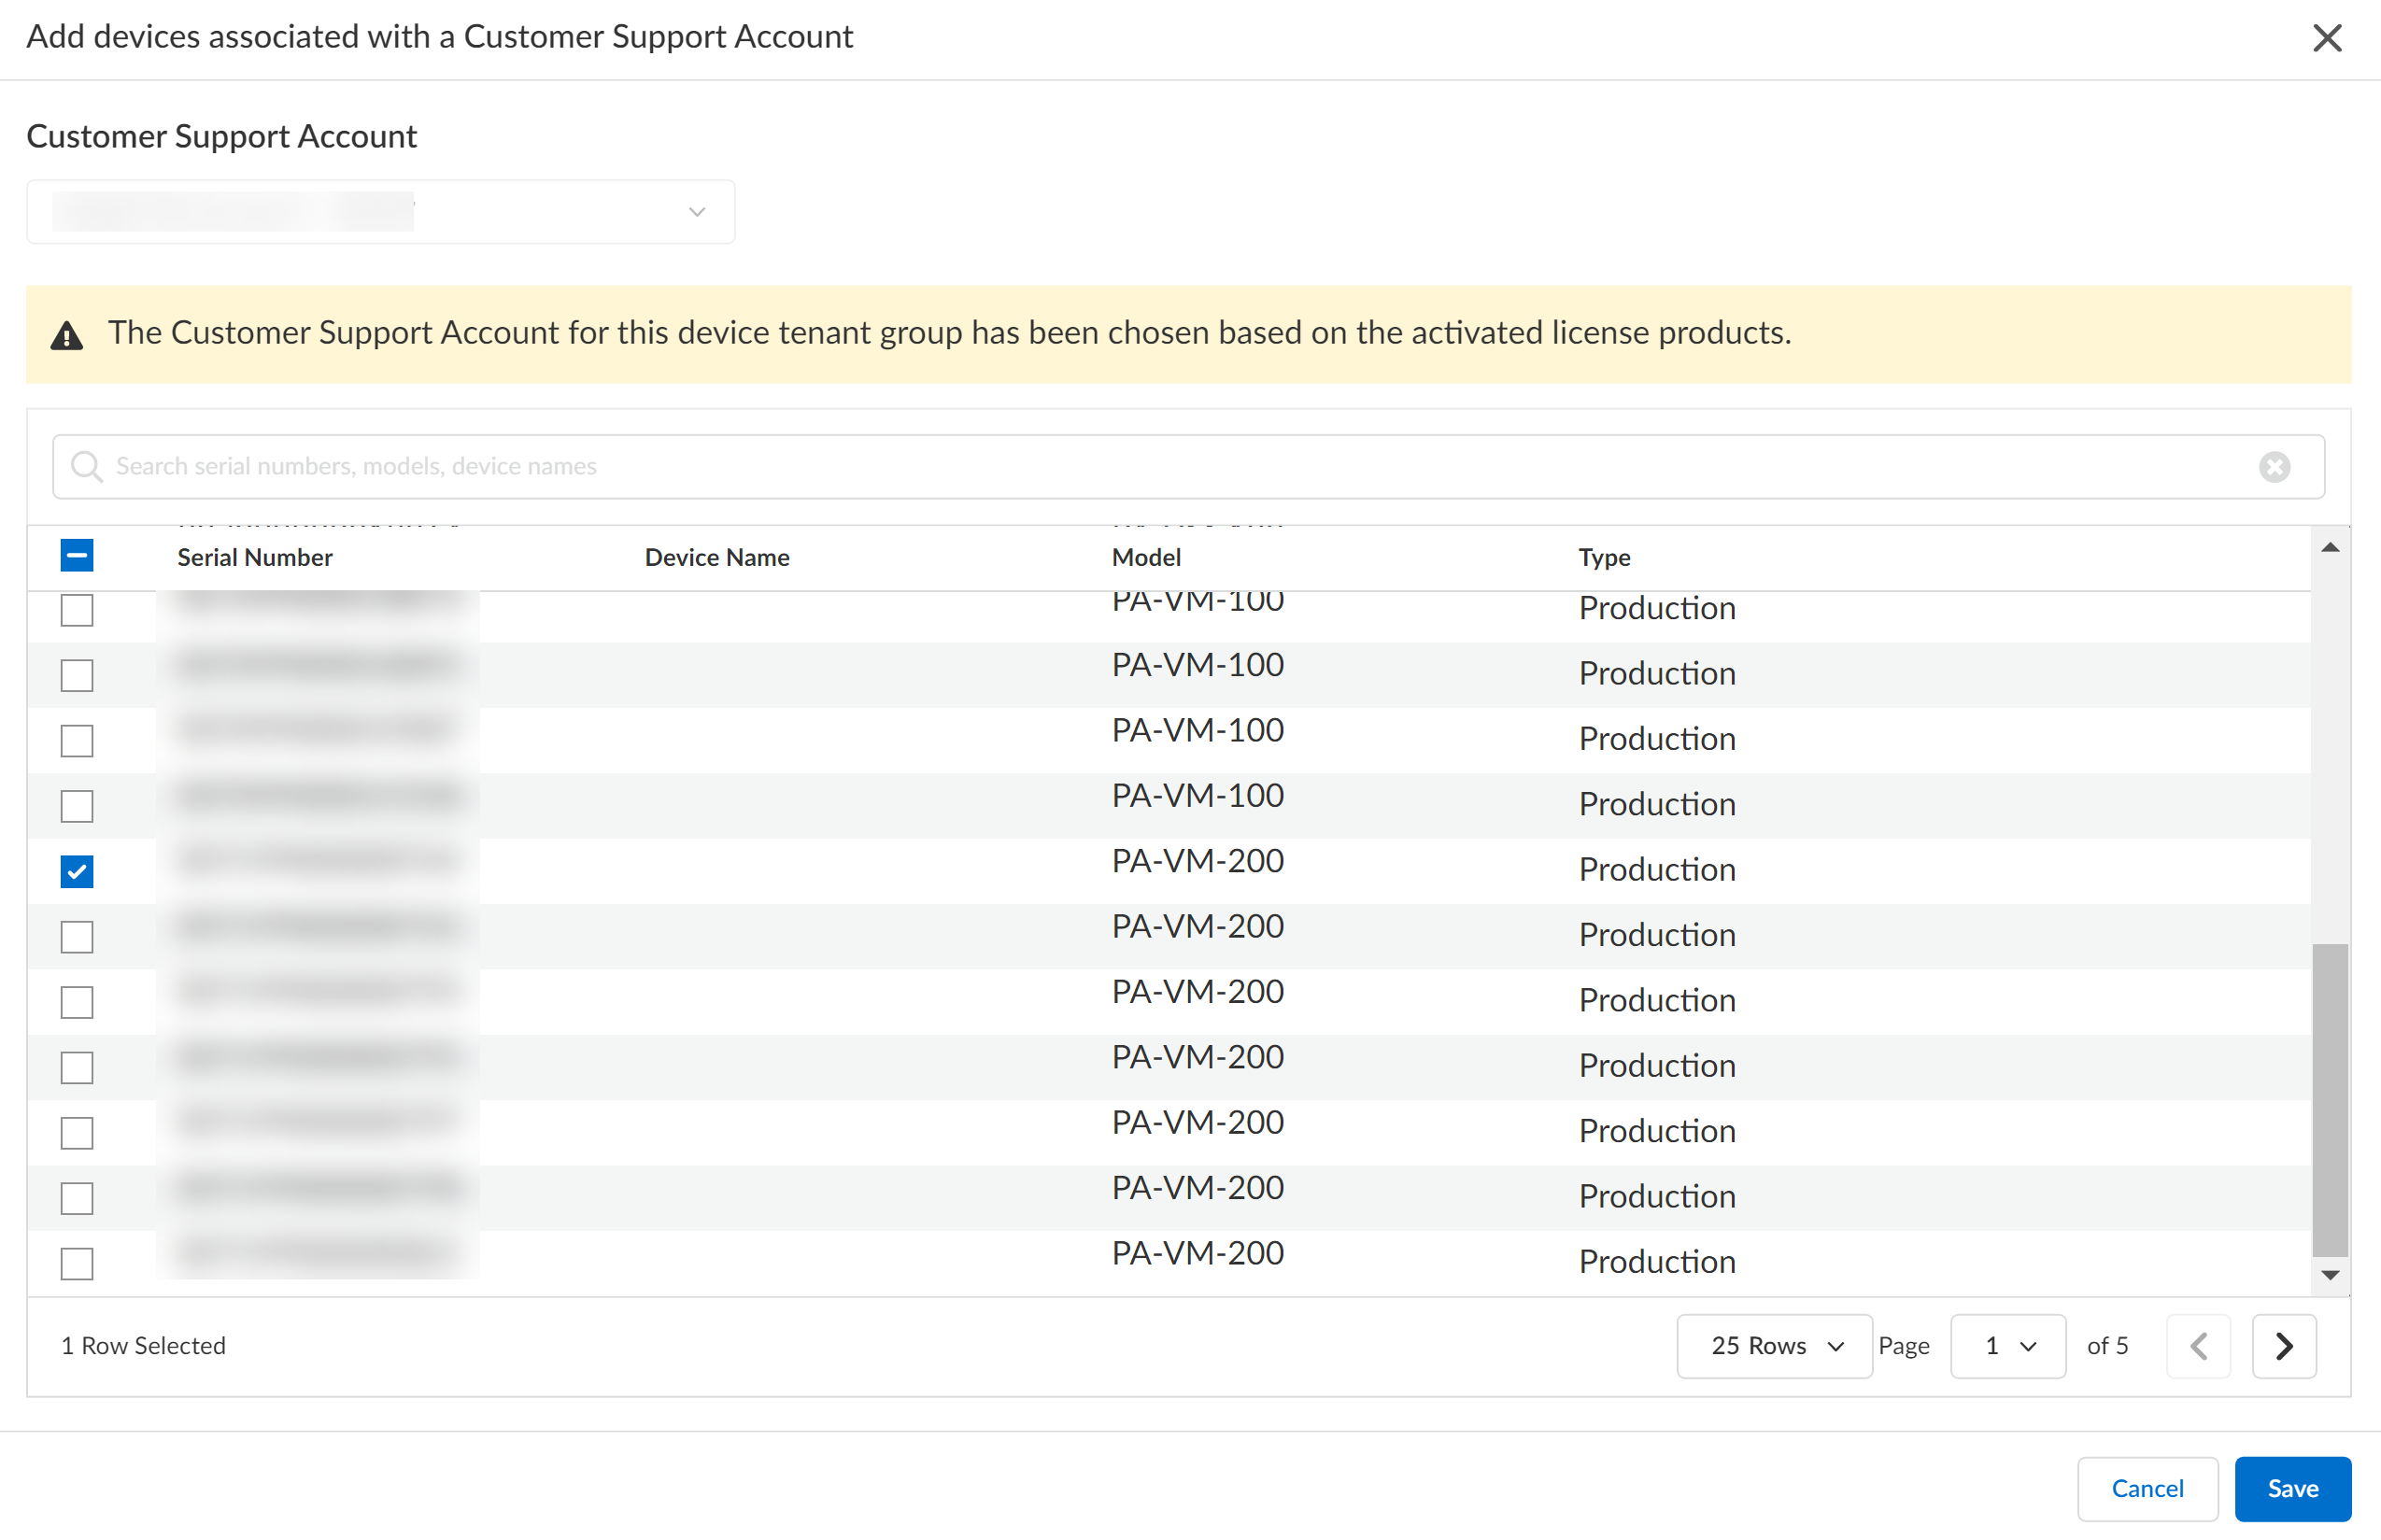This screenshot has width=2381, height=1540.
Task: Check the last PA-VM-100 row checkbox
Action: coord(77,806)
